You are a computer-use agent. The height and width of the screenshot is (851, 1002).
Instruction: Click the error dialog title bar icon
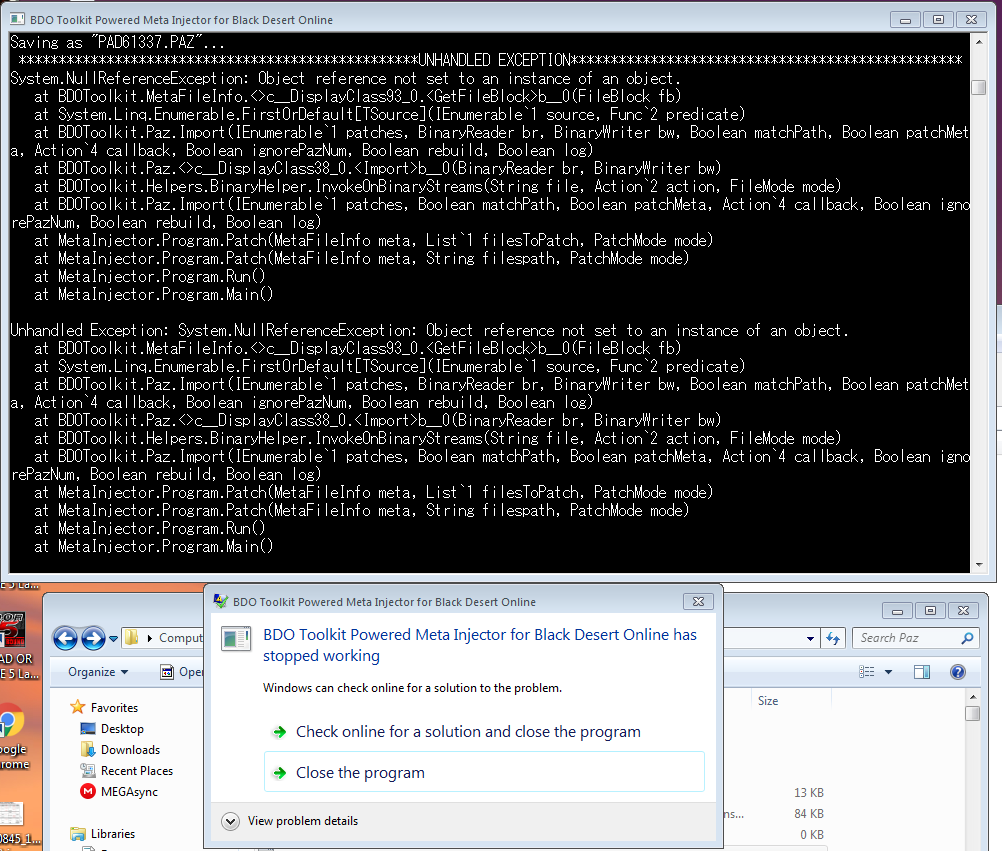pos(221,601)
